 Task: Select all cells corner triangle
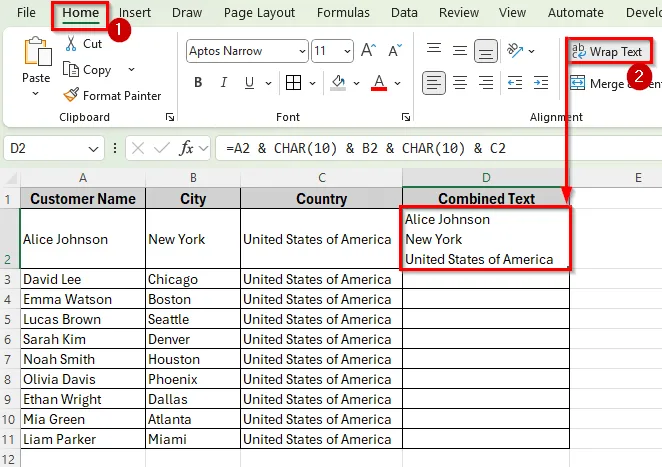point(11,178)
